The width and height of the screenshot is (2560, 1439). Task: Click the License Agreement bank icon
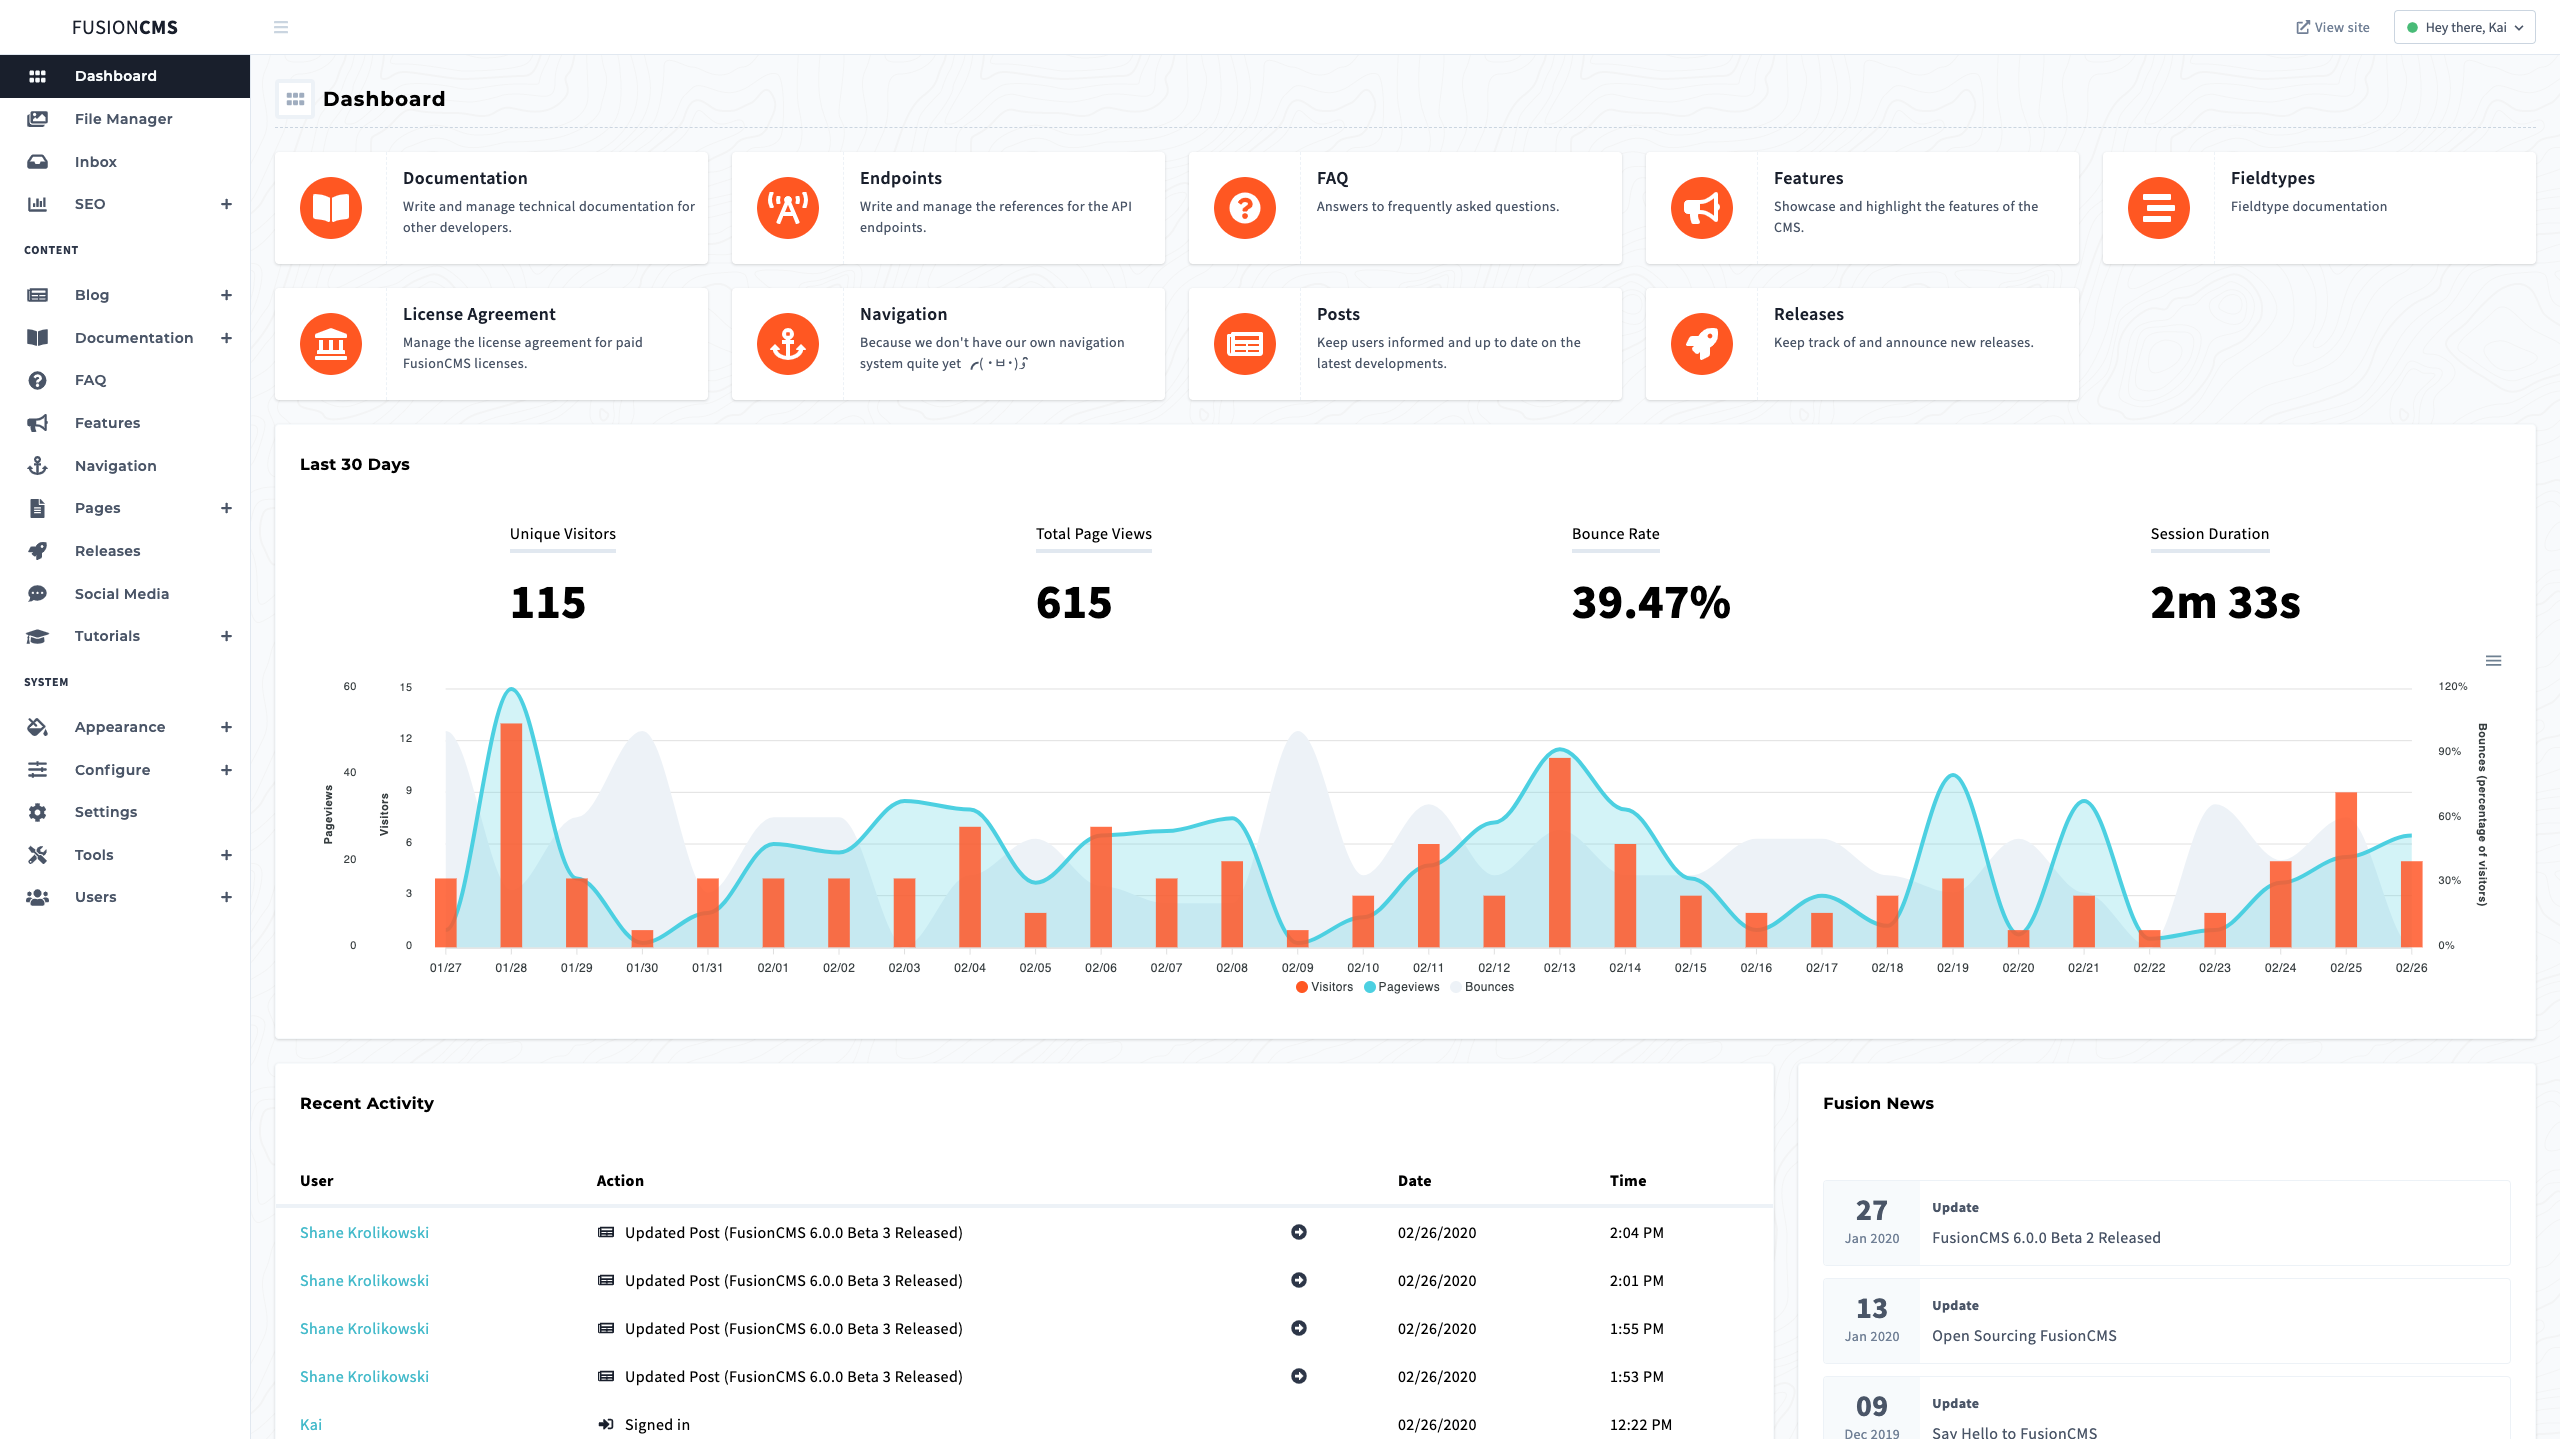(x=331, y=344)
